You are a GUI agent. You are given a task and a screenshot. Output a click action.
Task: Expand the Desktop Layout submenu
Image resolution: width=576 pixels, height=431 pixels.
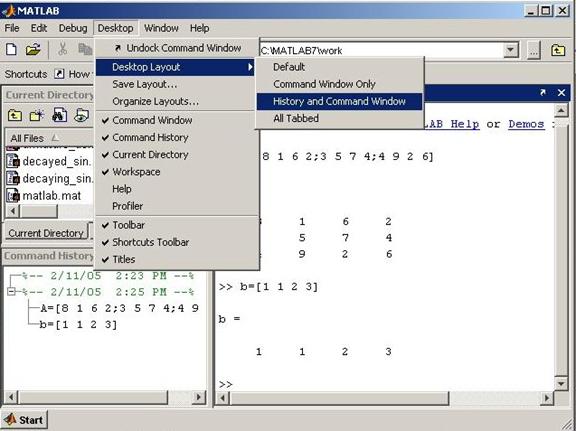point(175,67)
